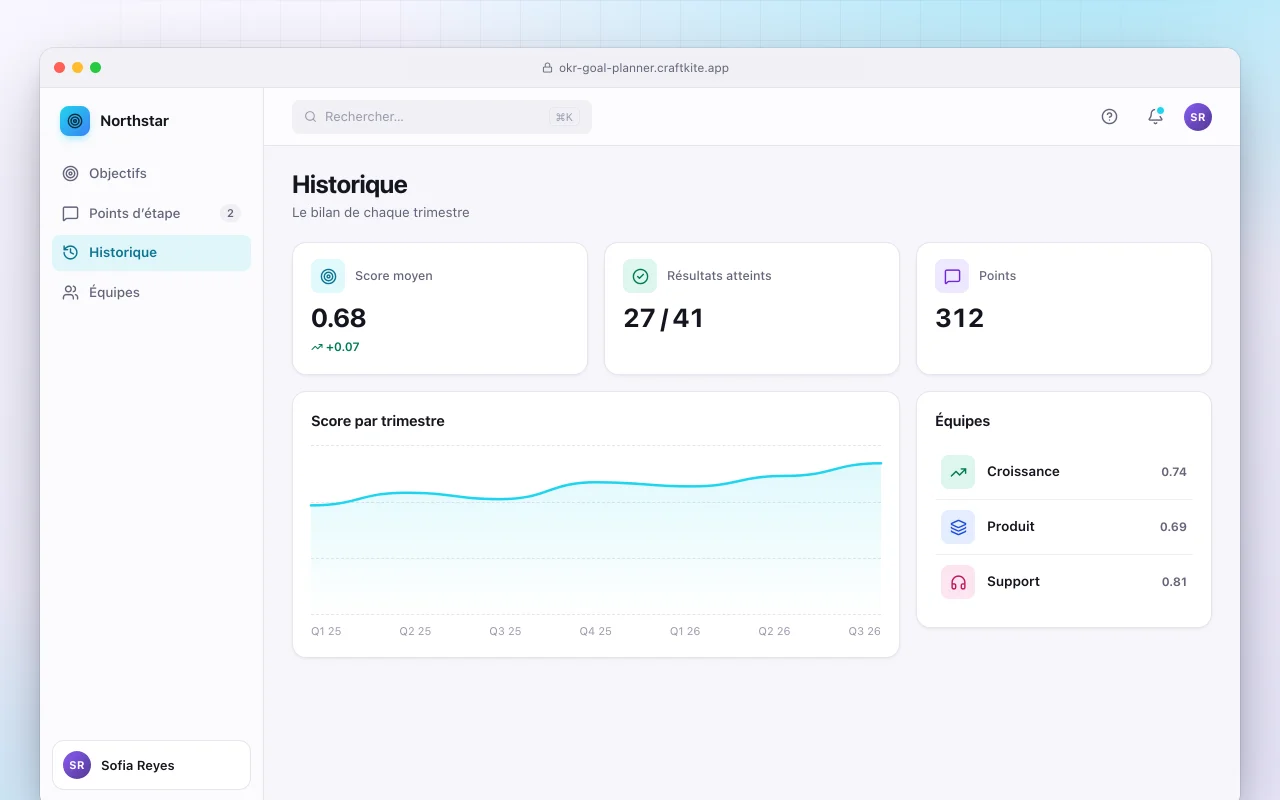The image size is (1280, 800).
Task: Click the lock icon in address bar
Action: 547,68
